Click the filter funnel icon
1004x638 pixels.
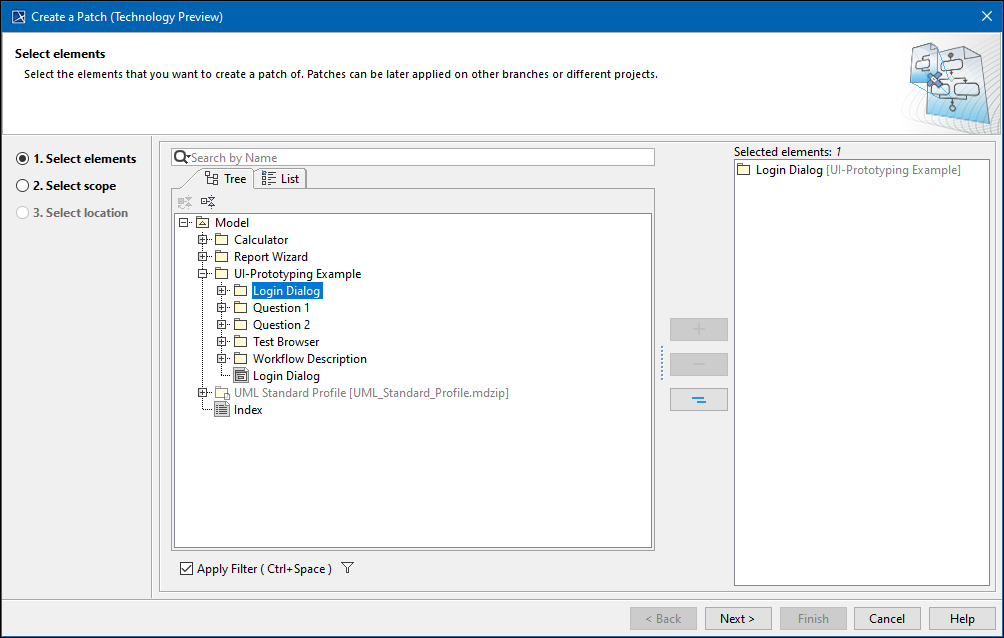point(347,569)
